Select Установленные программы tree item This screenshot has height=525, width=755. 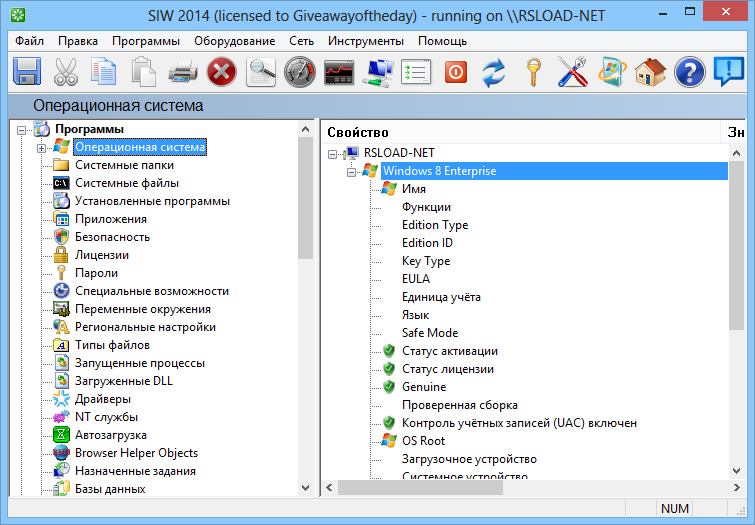pos(153,201)
